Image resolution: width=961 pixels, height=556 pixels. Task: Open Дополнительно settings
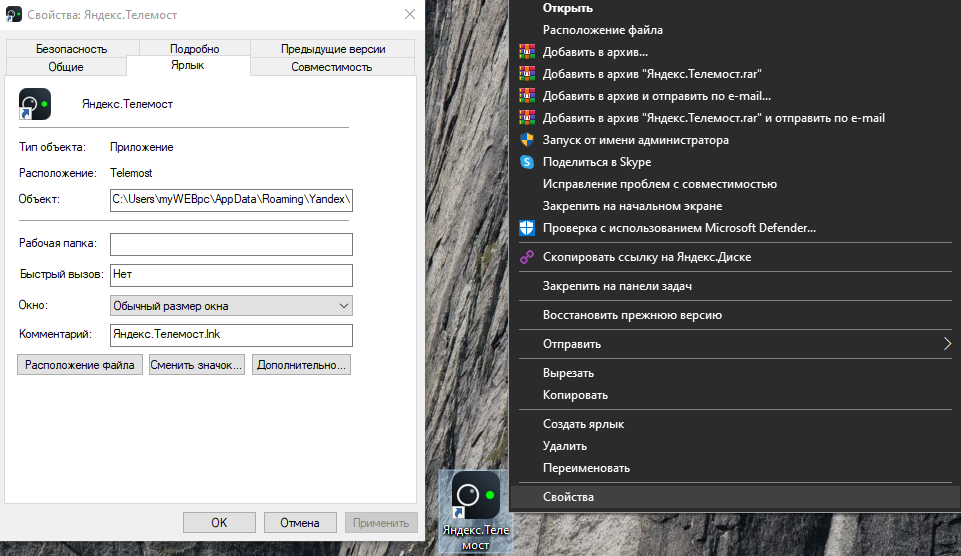tap(302, 365)
